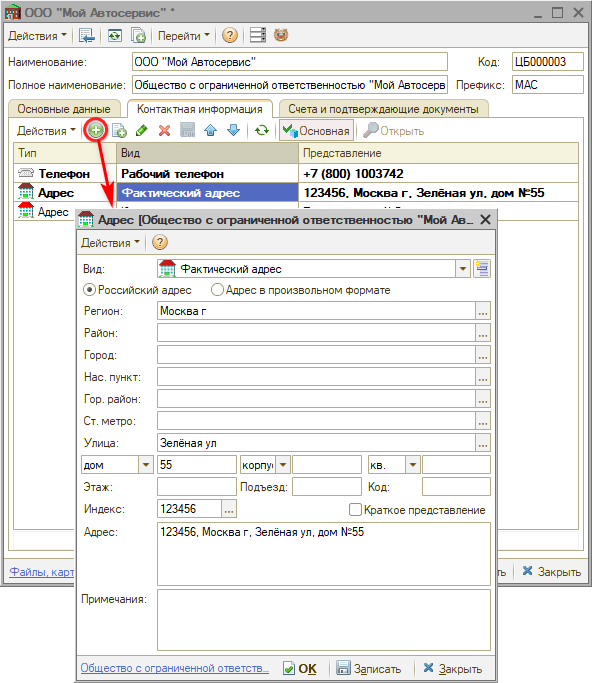Open the дом type dropdown
This screenshot has width=592, height=683.
(x=145, y=465)
